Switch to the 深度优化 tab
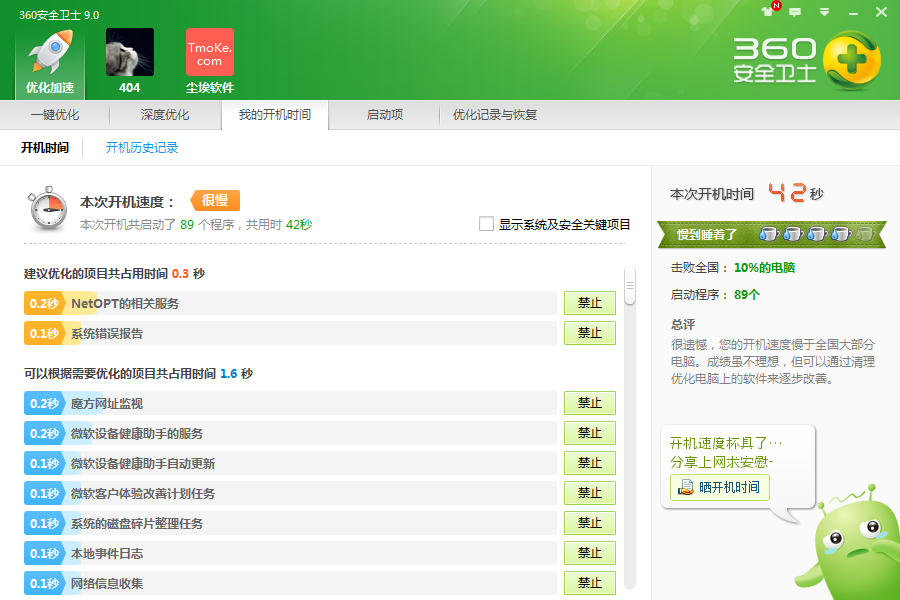The width and height of the screenshot is (900, 600). [x=165, y=115]
